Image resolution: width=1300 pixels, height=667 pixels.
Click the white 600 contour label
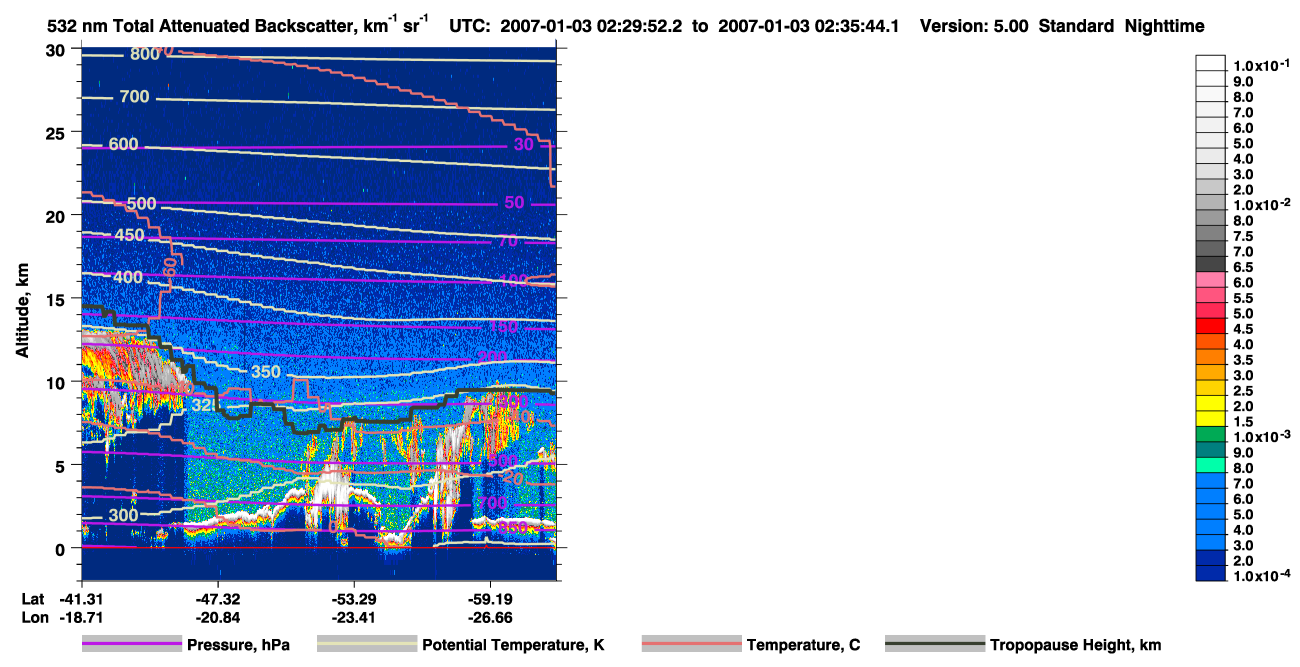[123, 145]
